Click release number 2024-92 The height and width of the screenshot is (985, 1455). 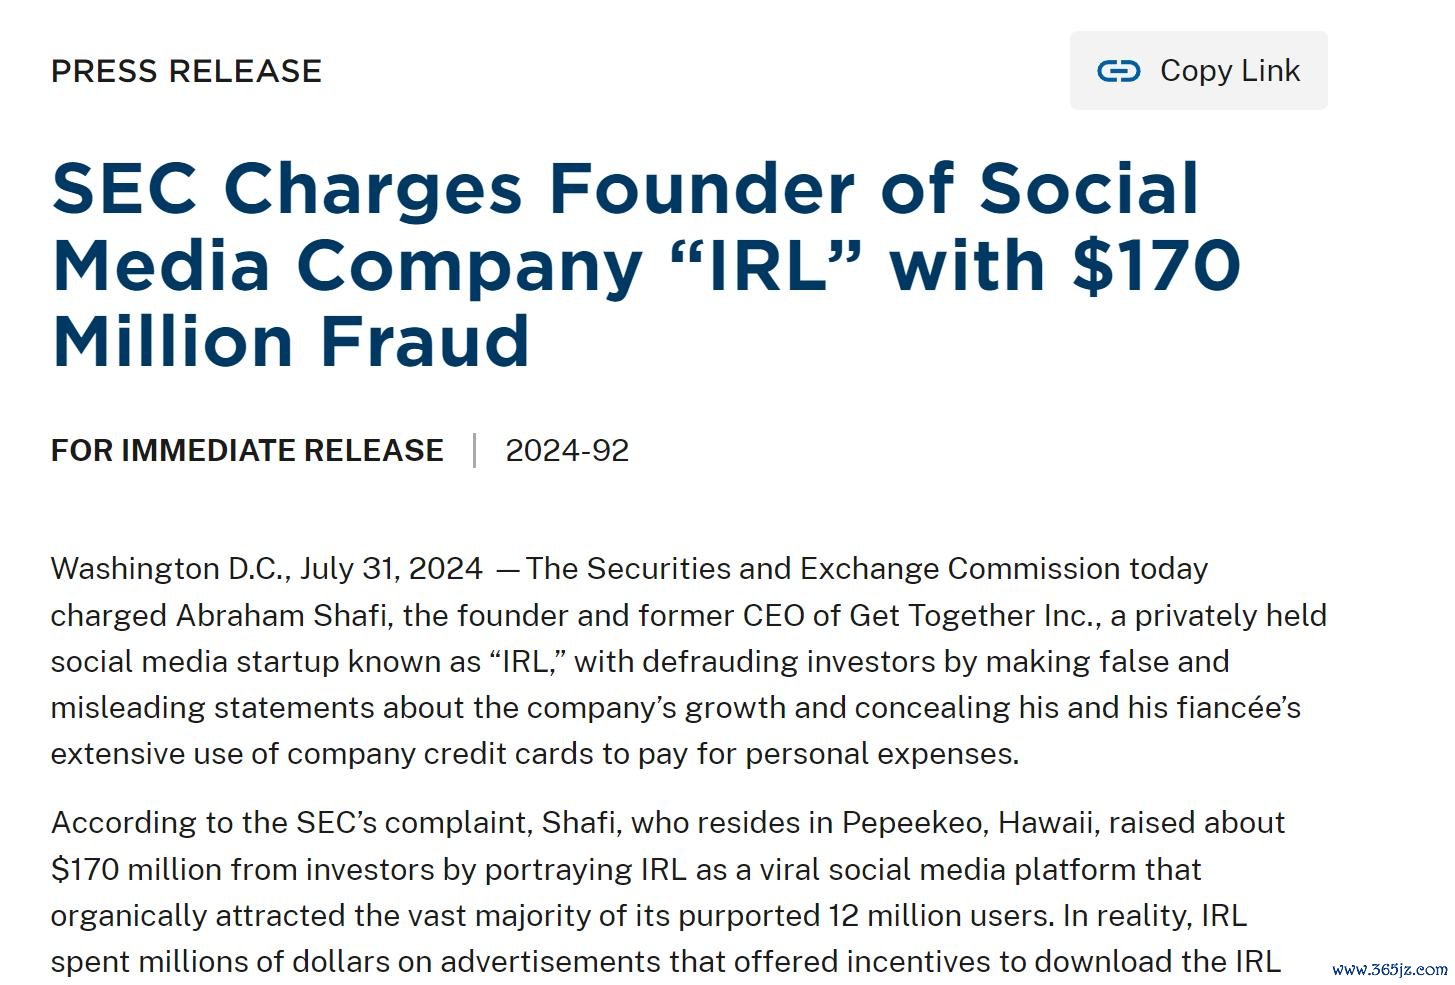pos(567,450)
